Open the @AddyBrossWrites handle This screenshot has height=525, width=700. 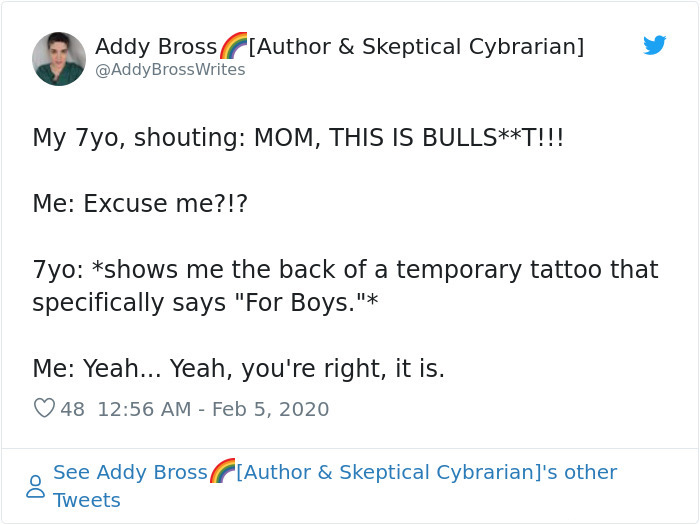(170, 70)
